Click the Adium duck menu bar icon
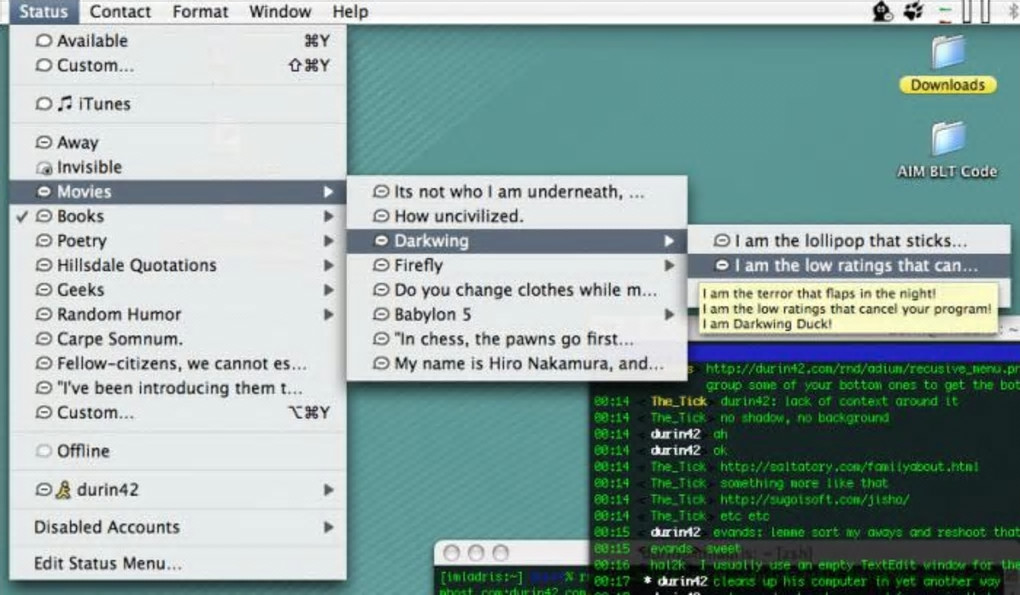This screenshot has height=595, width=1020. [x=882, y=11]
